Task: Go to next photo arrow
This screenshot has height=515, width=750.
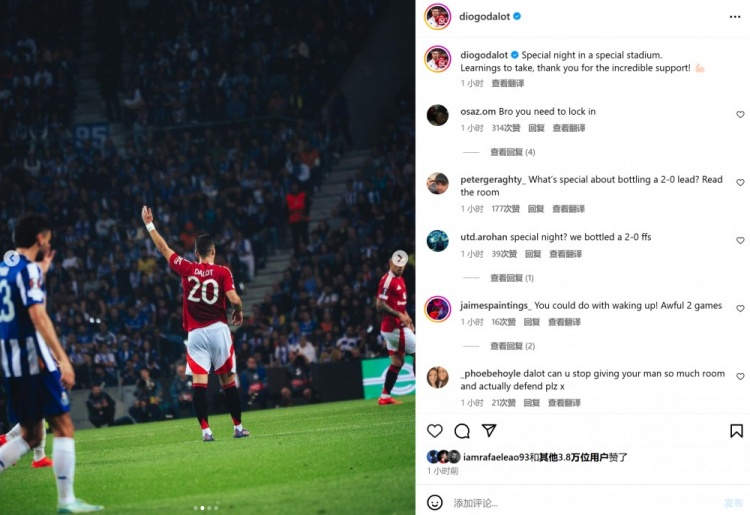Action: (400, 258)
